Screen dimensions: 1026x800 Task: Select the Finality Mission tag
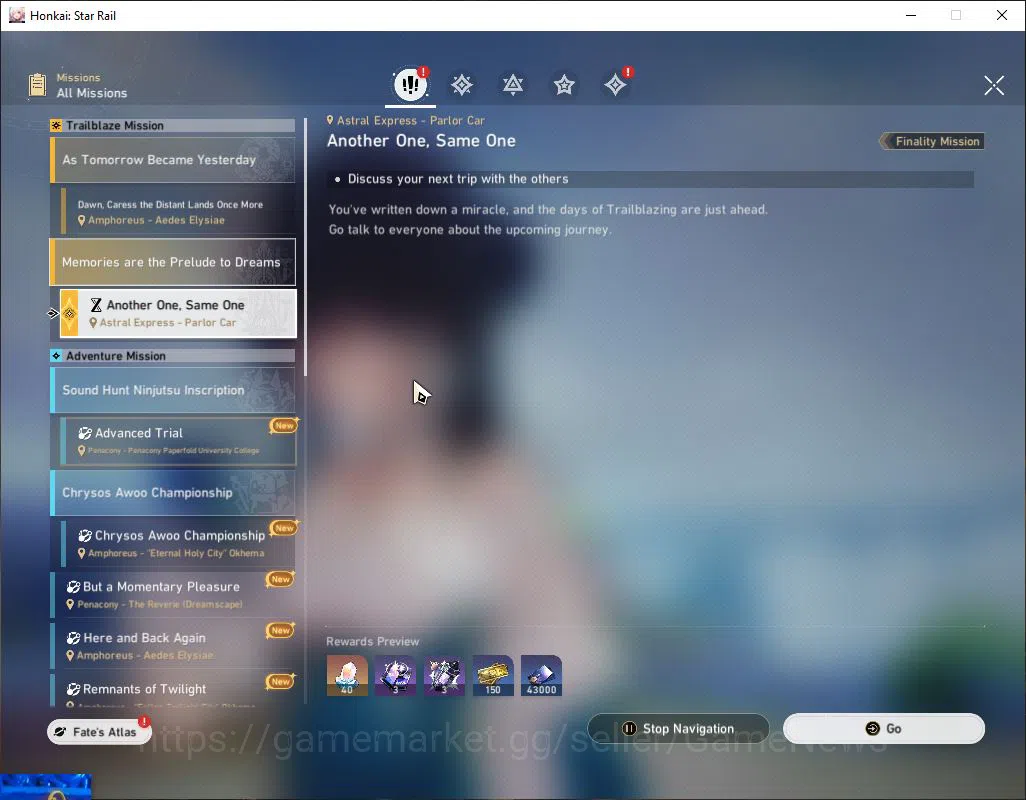(932, 141)
